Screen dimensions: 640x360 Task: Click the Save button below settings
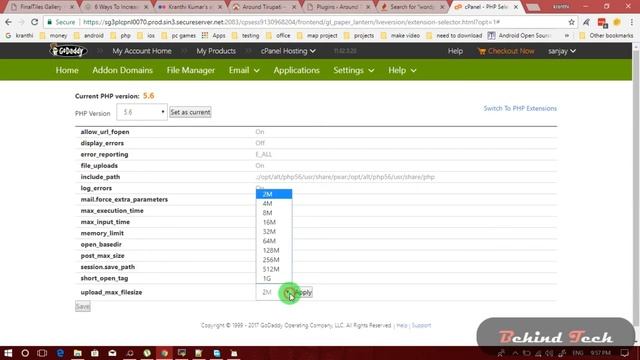click(x=82, y=306)
